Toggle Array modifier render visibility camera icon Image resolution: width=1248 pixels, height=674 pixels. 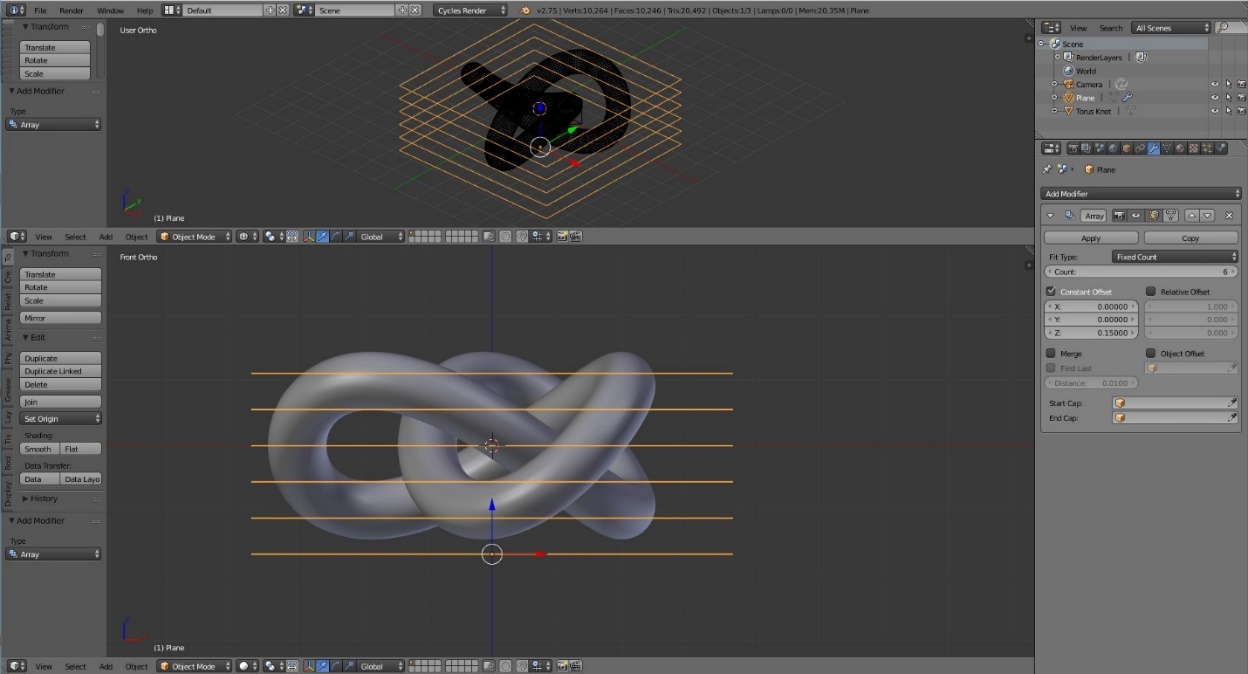[1120, 215]
